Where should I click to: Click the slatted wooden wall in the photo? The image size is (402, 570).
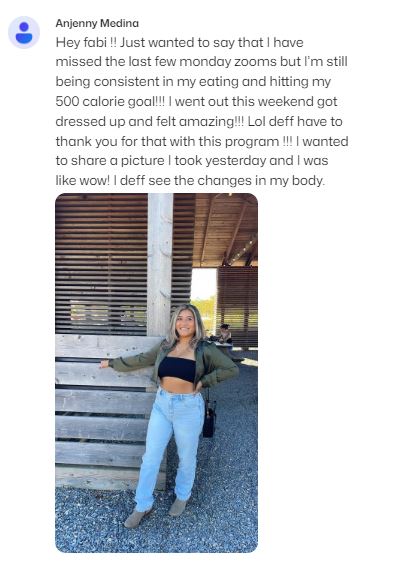tap(101, 264)
